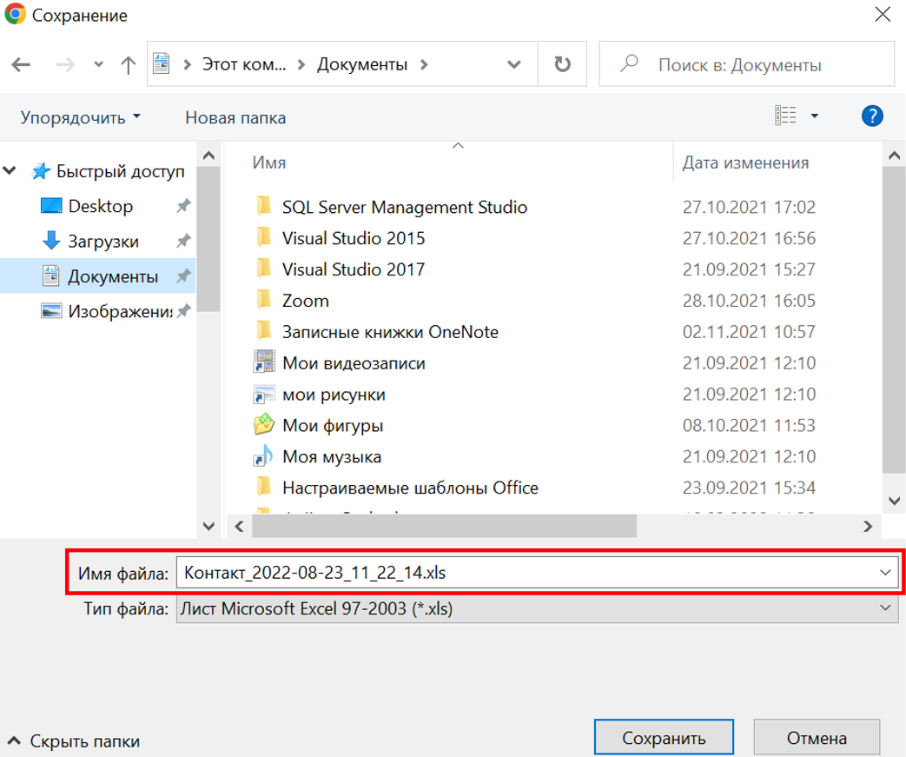Click Скрыть папки to hide folders

[x=74, y=741]
